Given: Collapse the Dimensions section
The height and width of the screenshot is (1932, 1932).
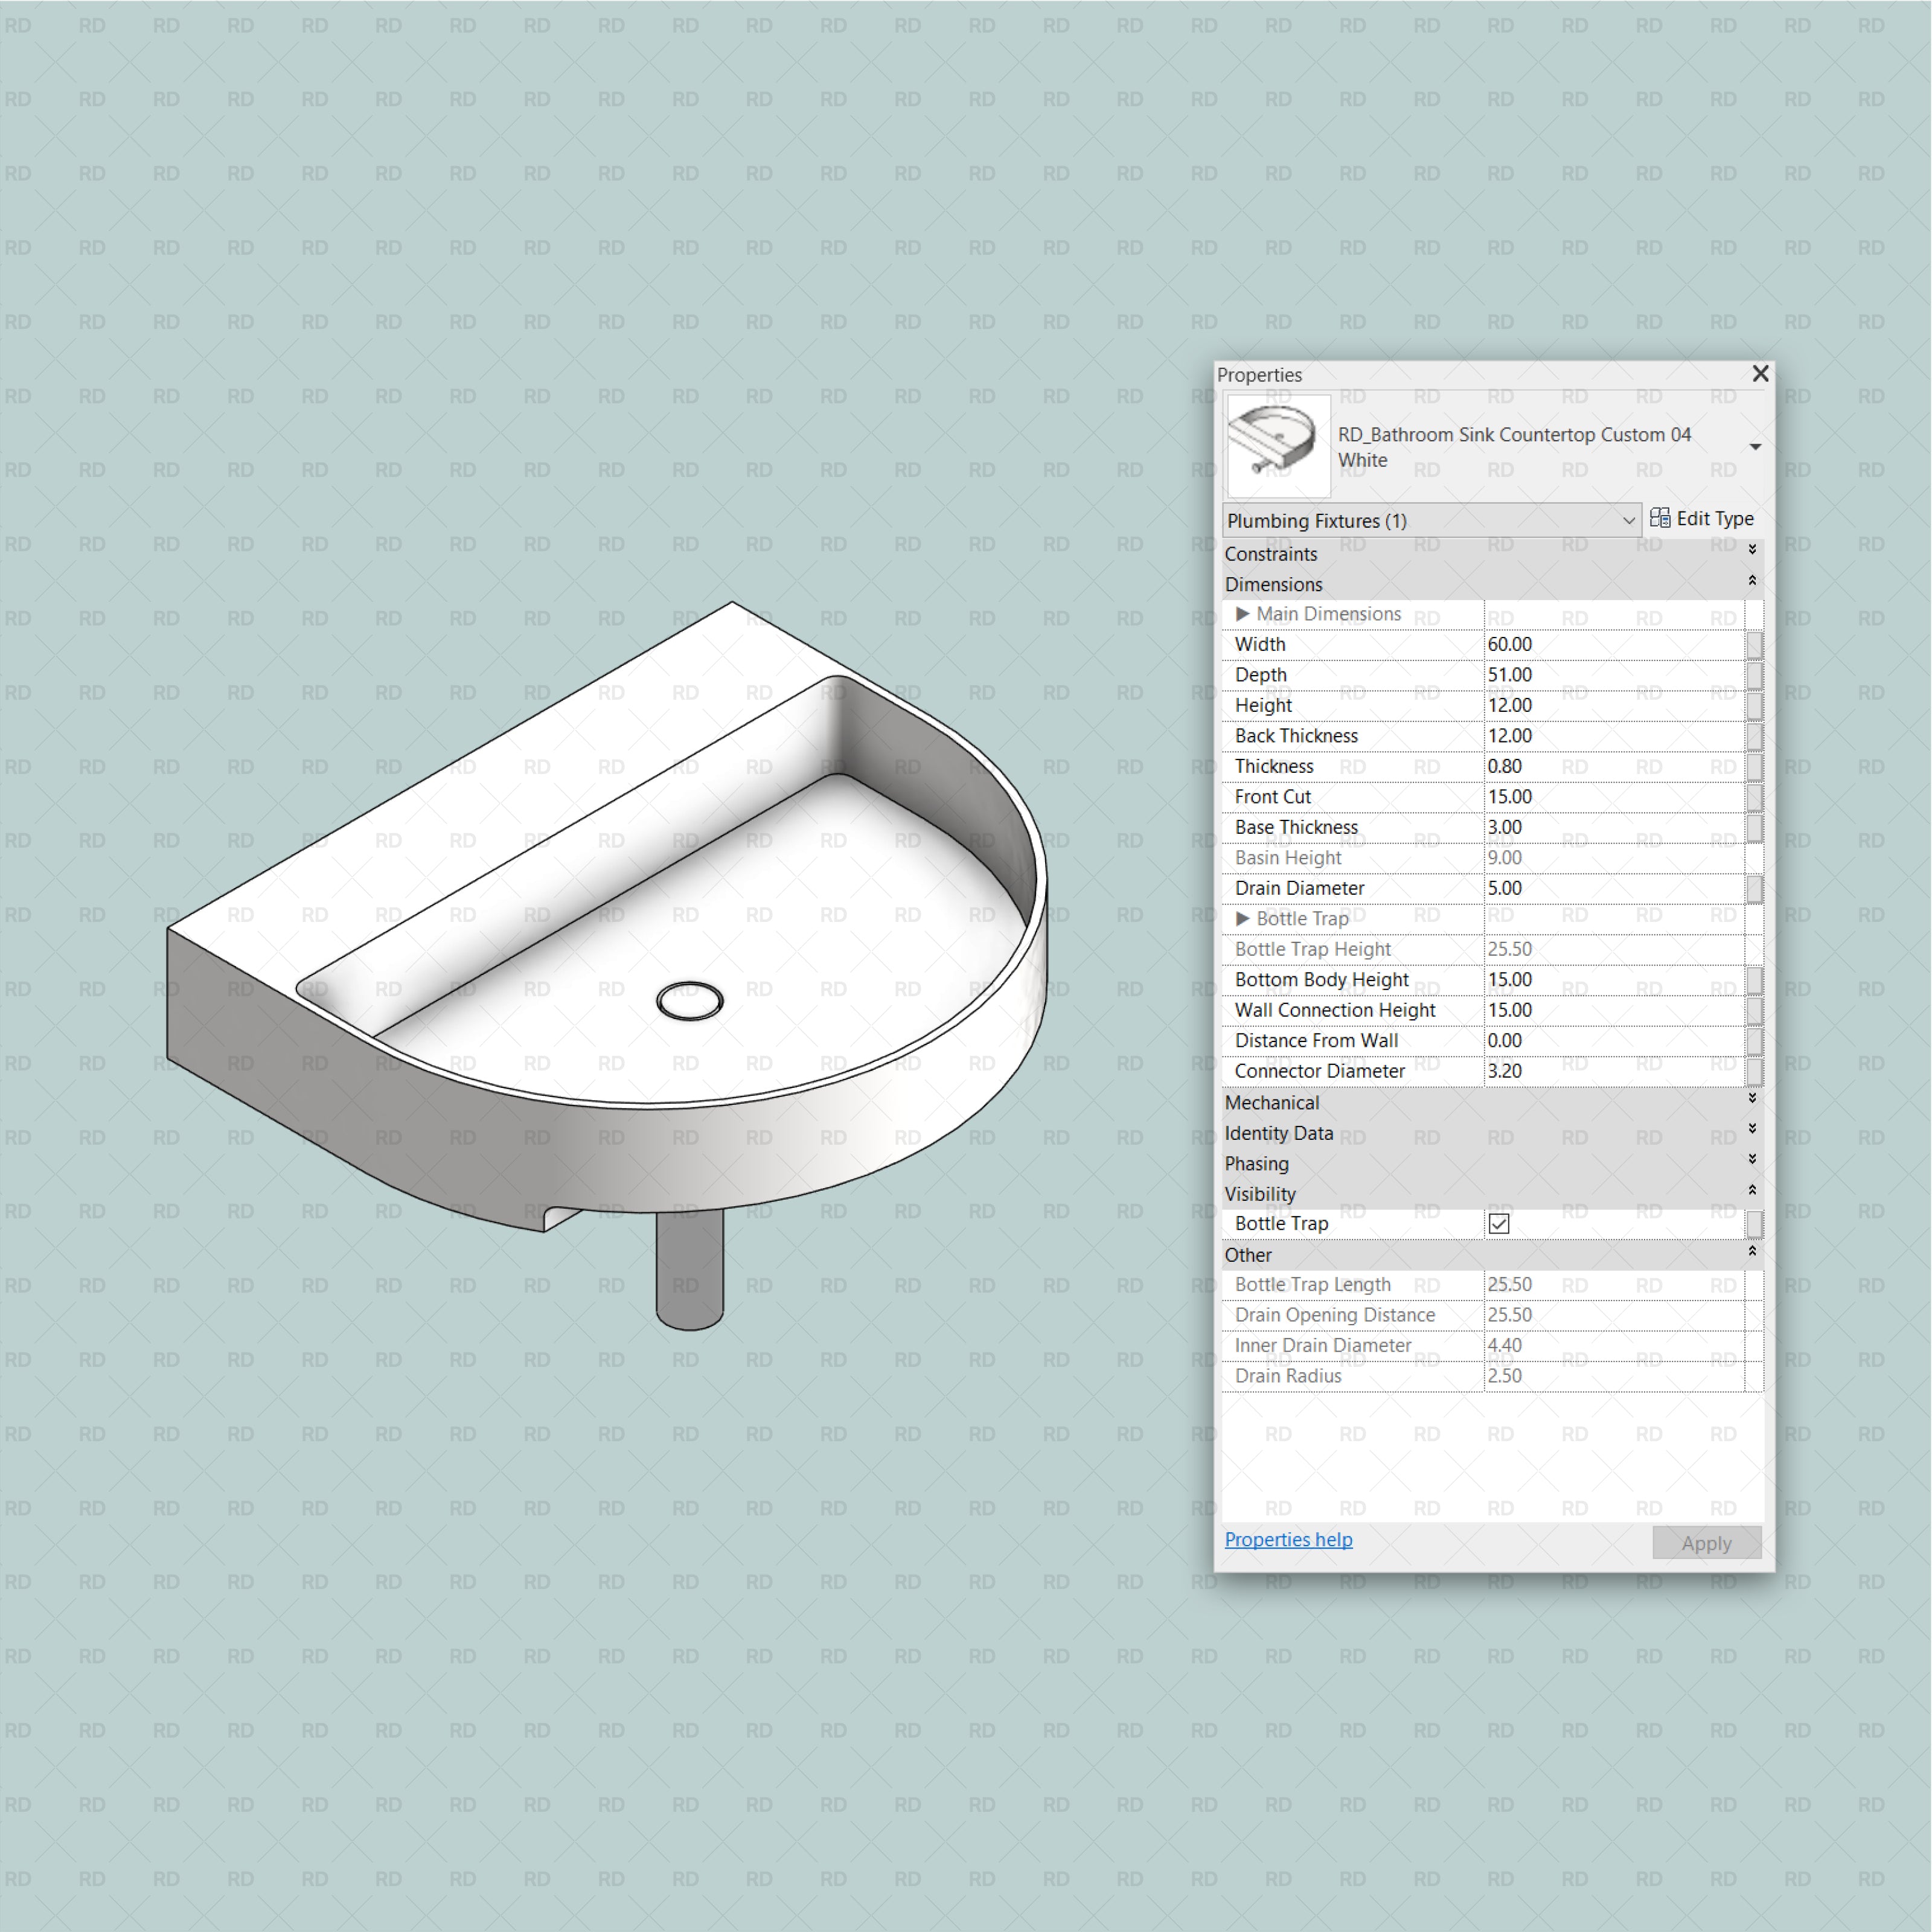Looking at the screenshot, I should click(1752, 580).
